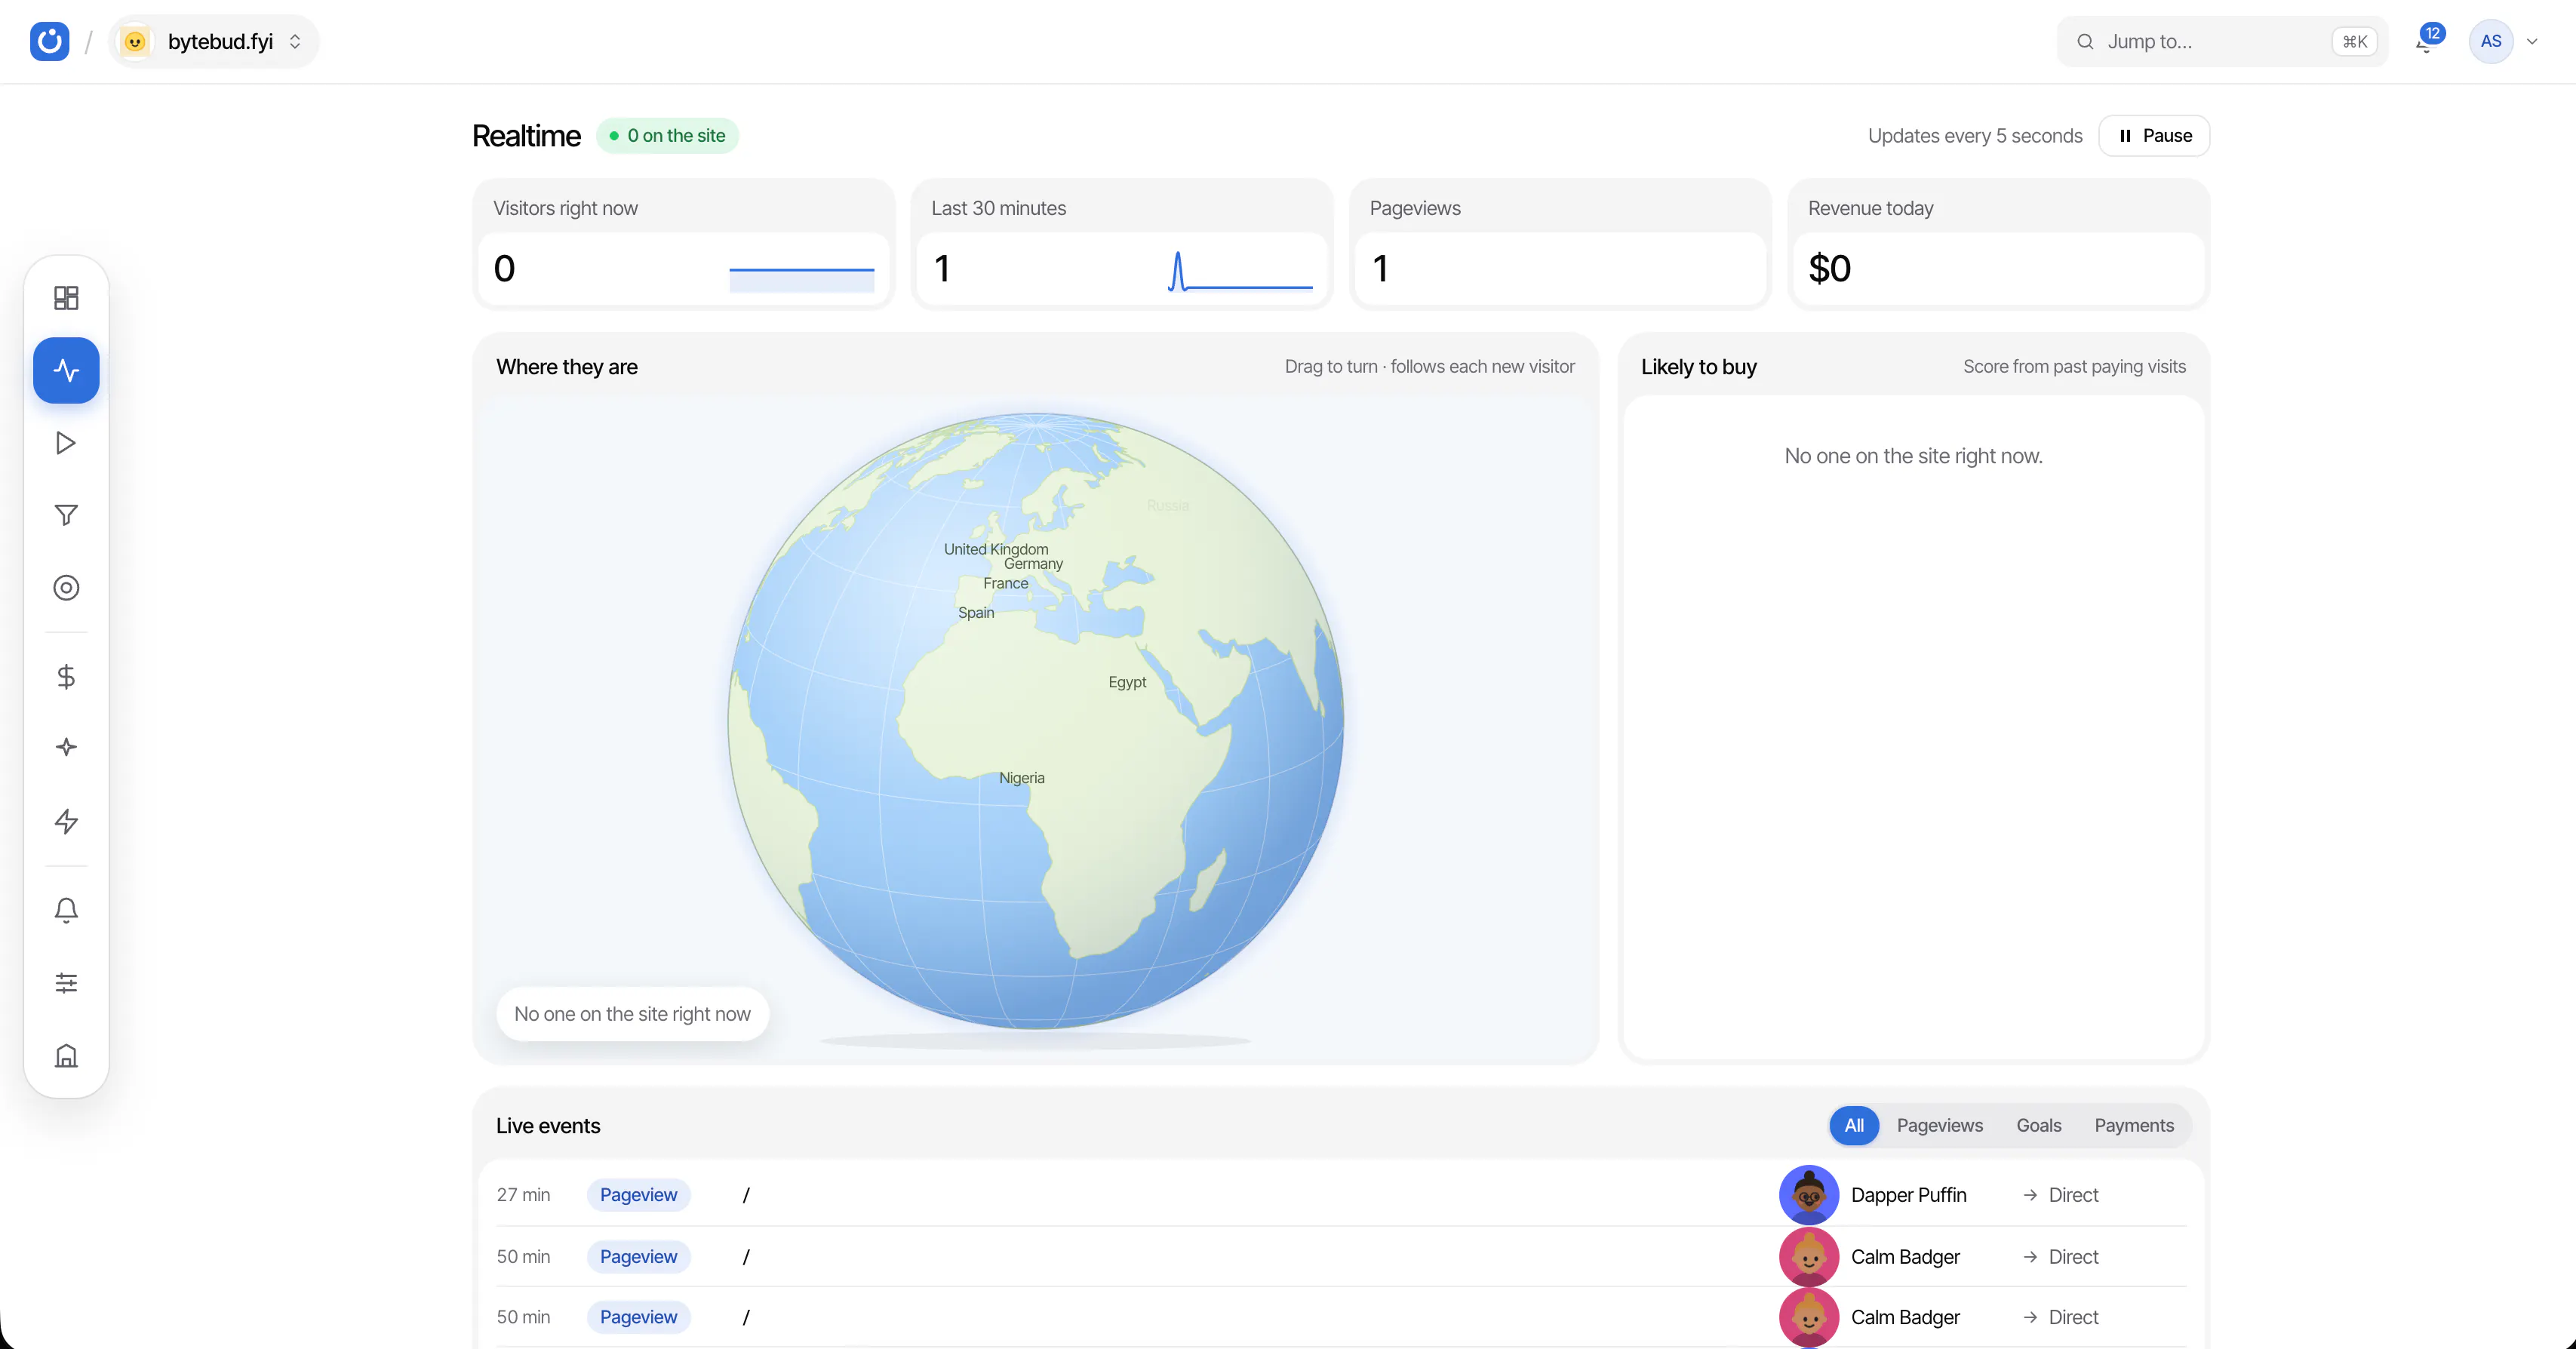Image resolution: width=2576 pixels, height=1349 pixels.
Task: Click the Dapper Puffin visitor name
Action: [1908, 1195]
